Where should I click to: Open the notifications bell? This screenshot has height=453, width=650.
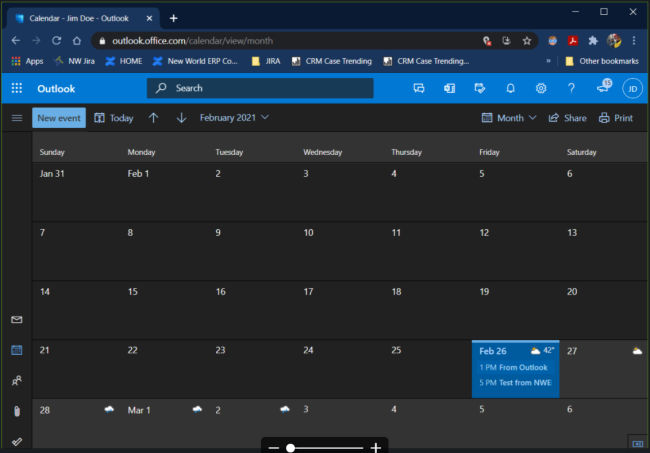[x=510, y=88]
